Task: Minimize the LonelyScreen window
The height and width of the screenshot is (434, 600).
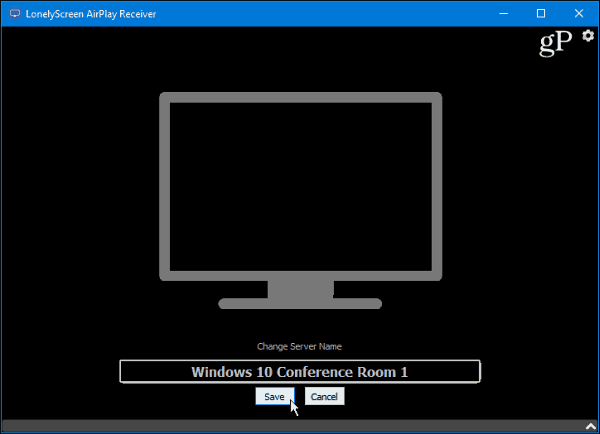Action: coord(504,14)
